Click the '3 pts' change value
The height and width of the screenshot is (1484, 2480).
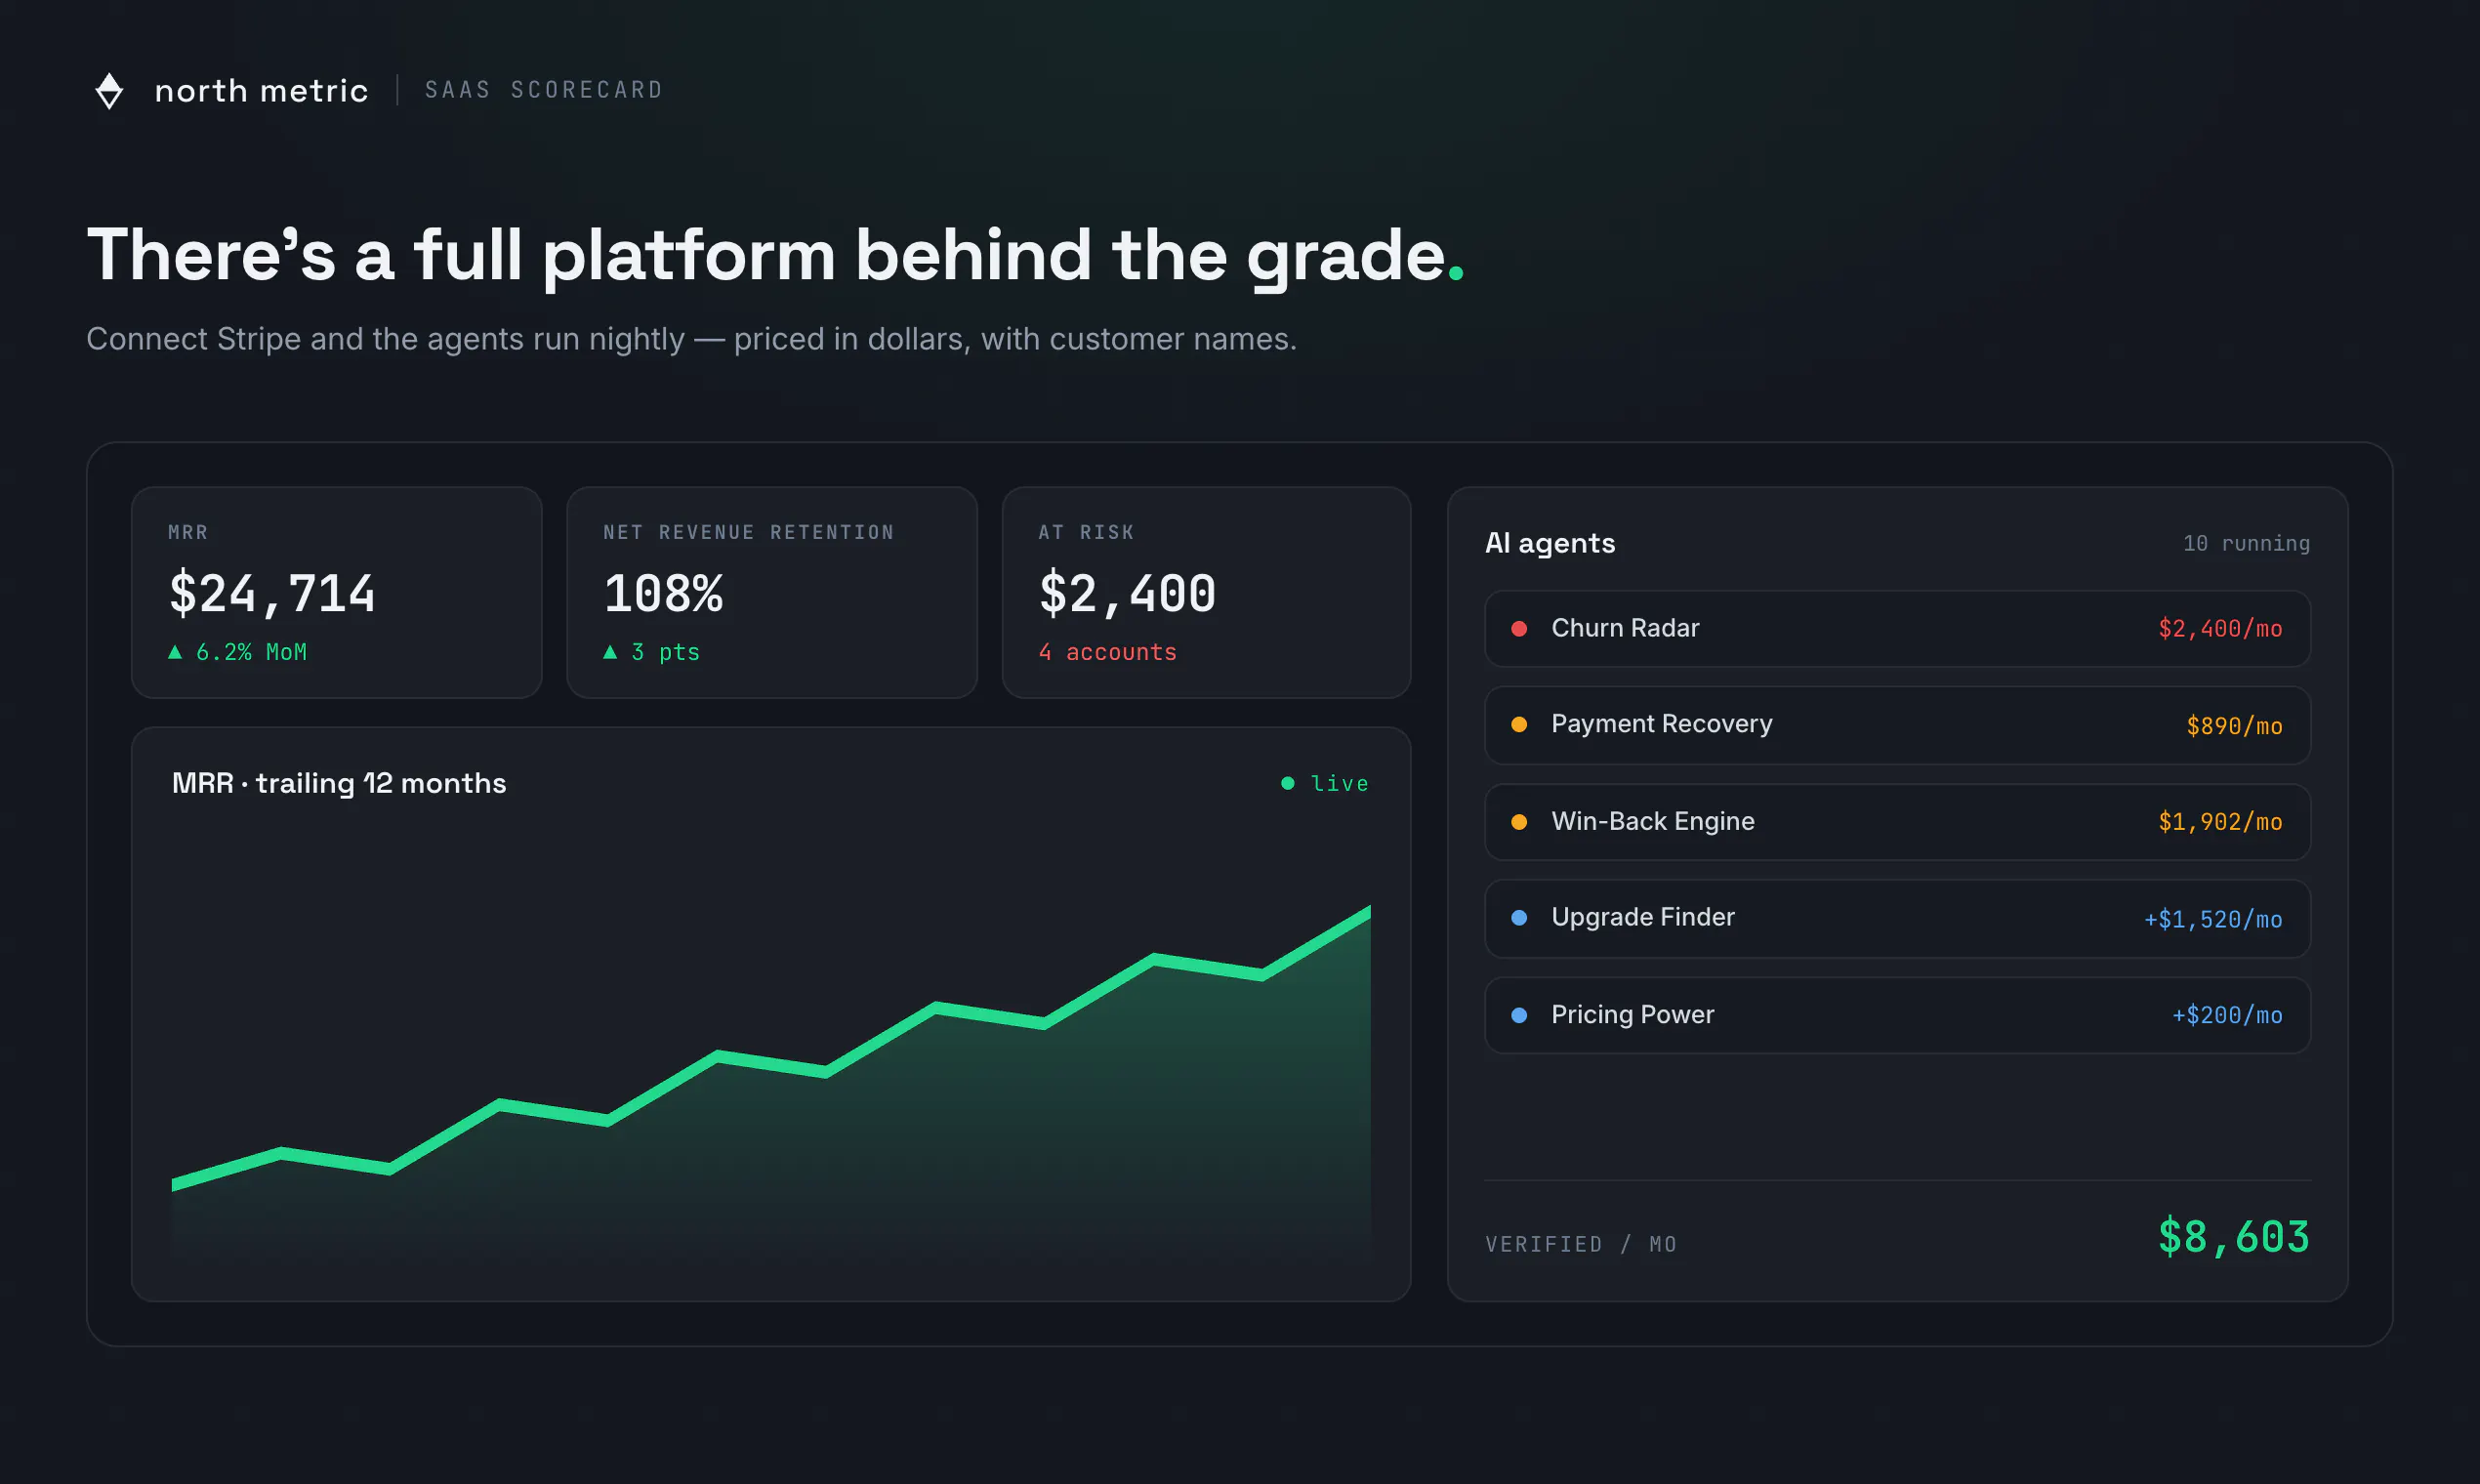pyautogui.click(x=665, y=652)
